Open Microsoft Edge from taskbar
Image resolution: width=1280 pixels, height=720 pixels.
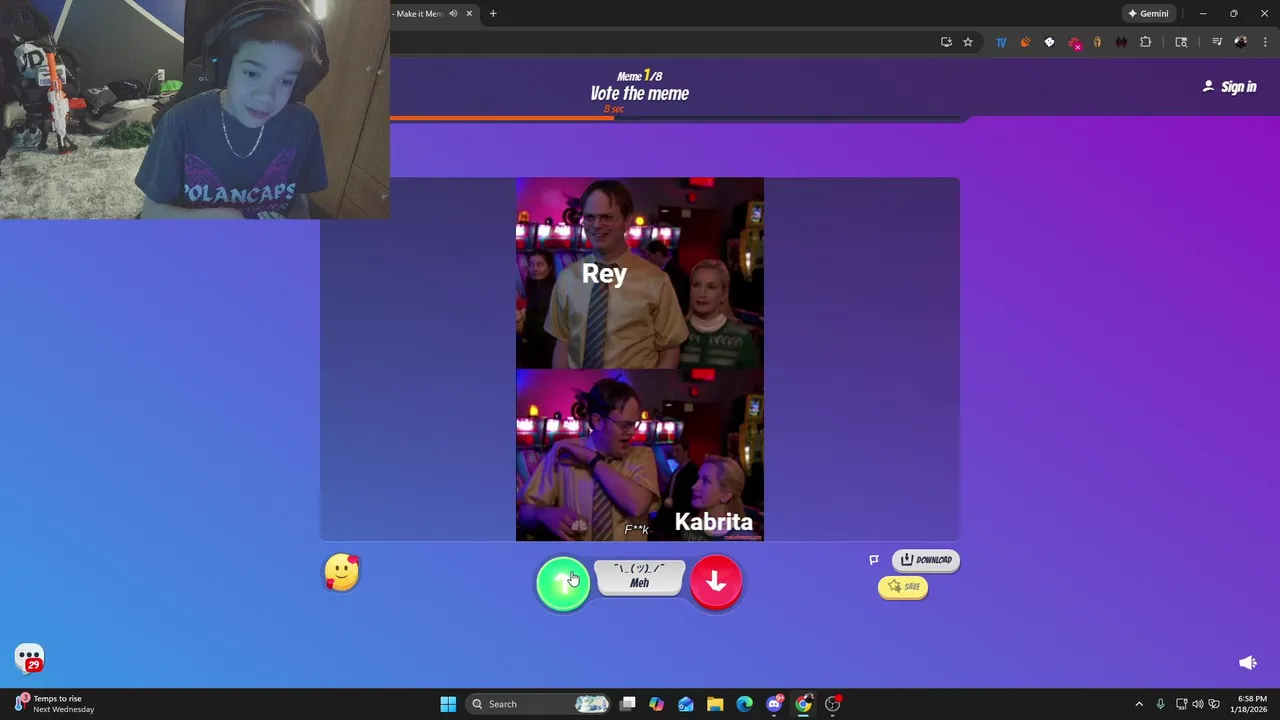[745, 704]
